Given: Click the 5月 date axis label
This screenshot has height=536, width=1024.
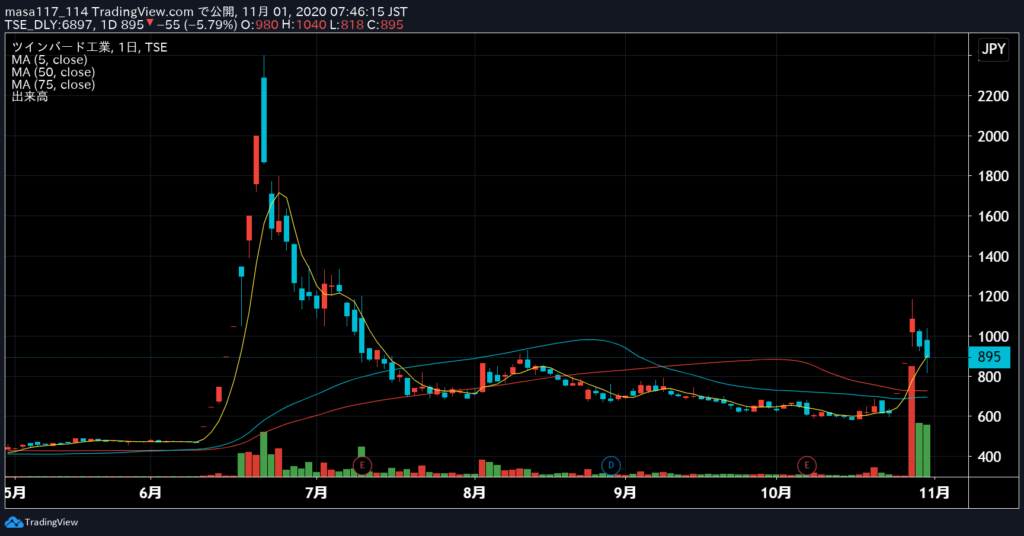Looking at the screenshot, I should [15, 492].
